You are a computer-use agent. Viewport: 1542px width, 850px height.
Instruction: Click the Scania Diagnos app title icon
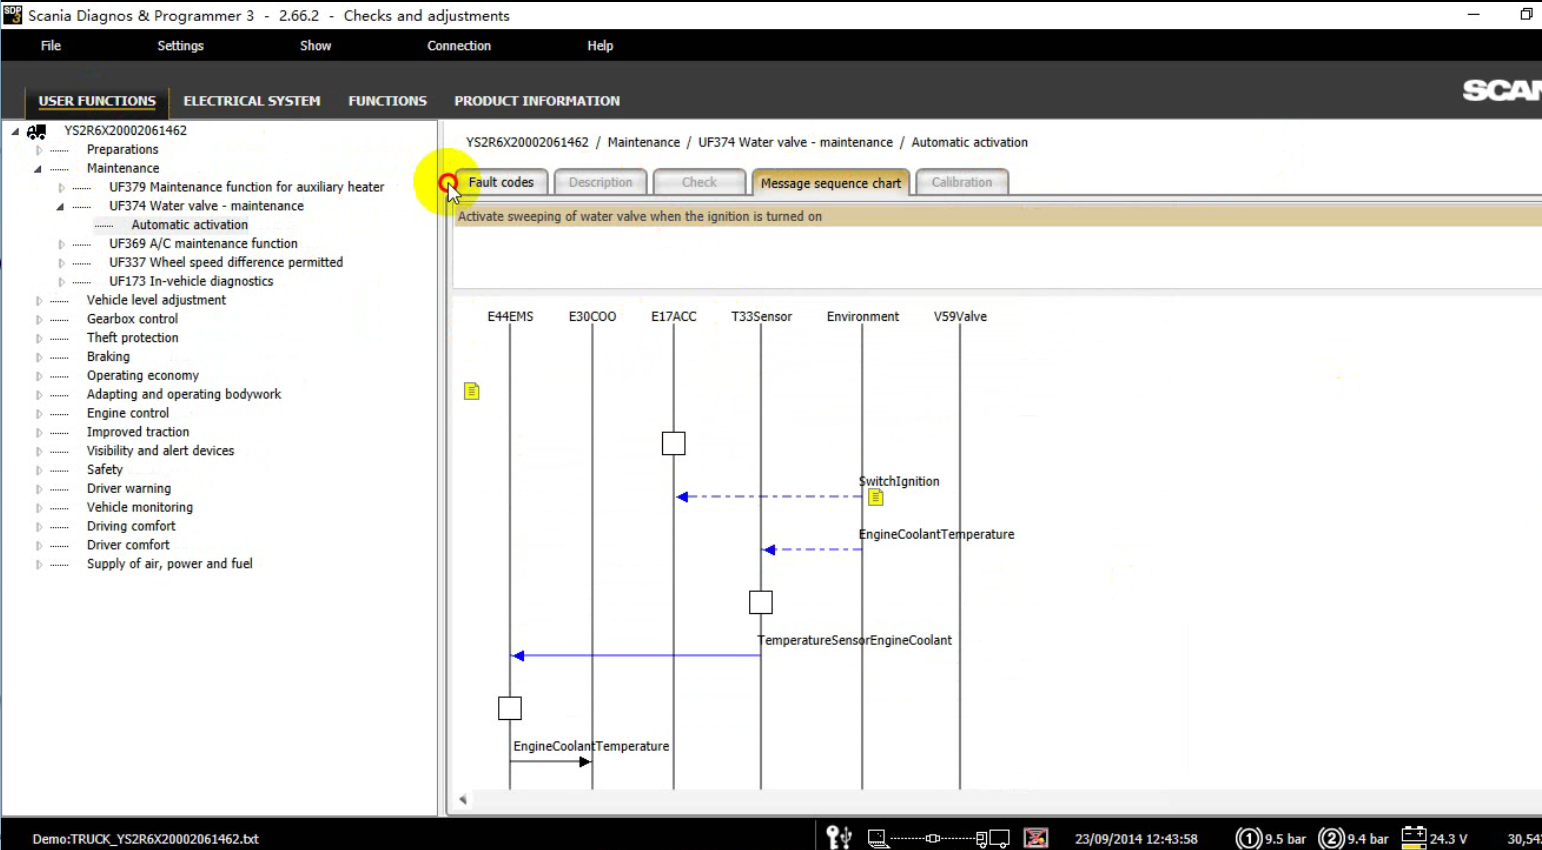(x=12, y=15)
